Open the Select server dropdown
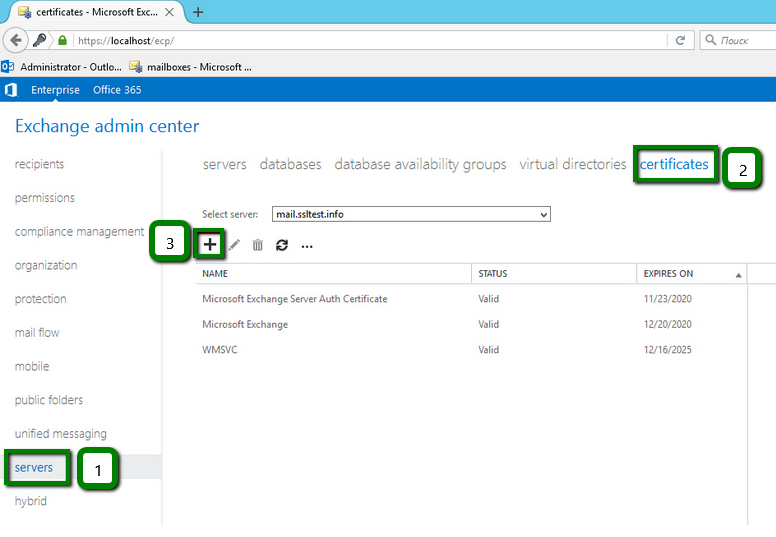Viewport: 776px width, 537px height. [x=411, y=214]
